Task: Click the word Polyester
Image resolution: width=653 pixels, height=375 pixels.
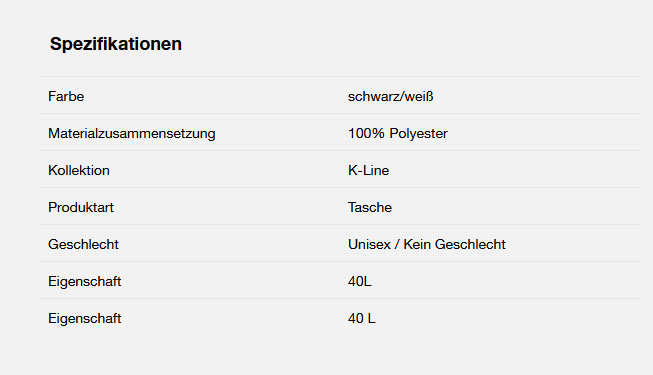Action: (x=419, y=134)
